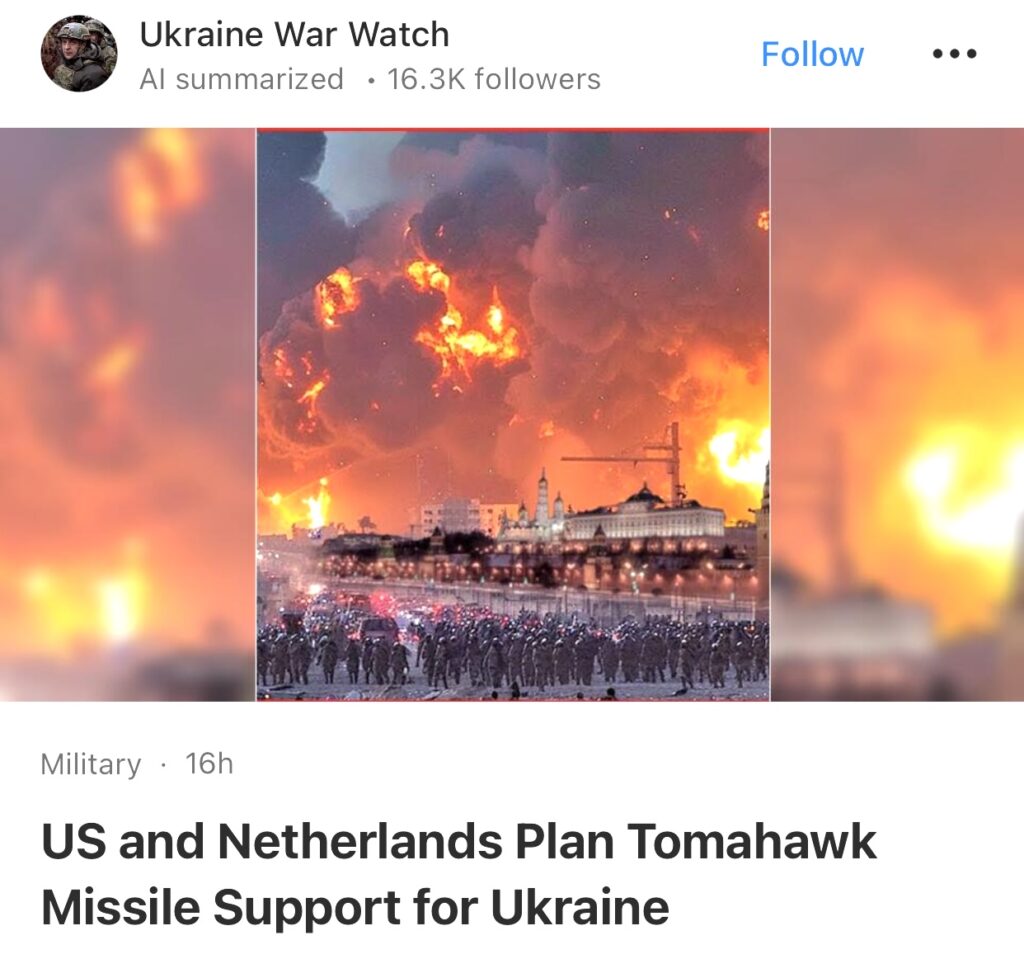Image resolution: width=1024 pixels, height=954 pixels.
Task: Open the Tomahawk Missile Support headline article
Action: tap(458, 874)
